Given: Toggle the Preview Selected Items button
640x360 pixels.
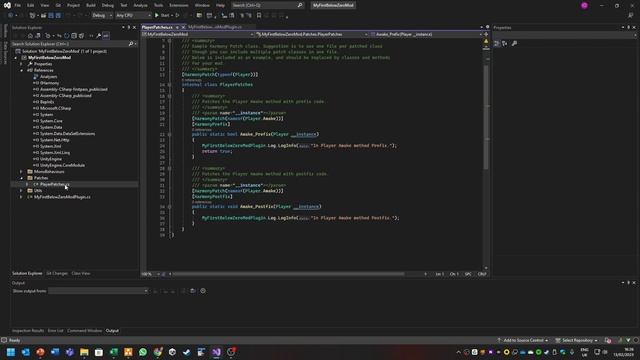Looking at the screenshot, I should point(106,36).
